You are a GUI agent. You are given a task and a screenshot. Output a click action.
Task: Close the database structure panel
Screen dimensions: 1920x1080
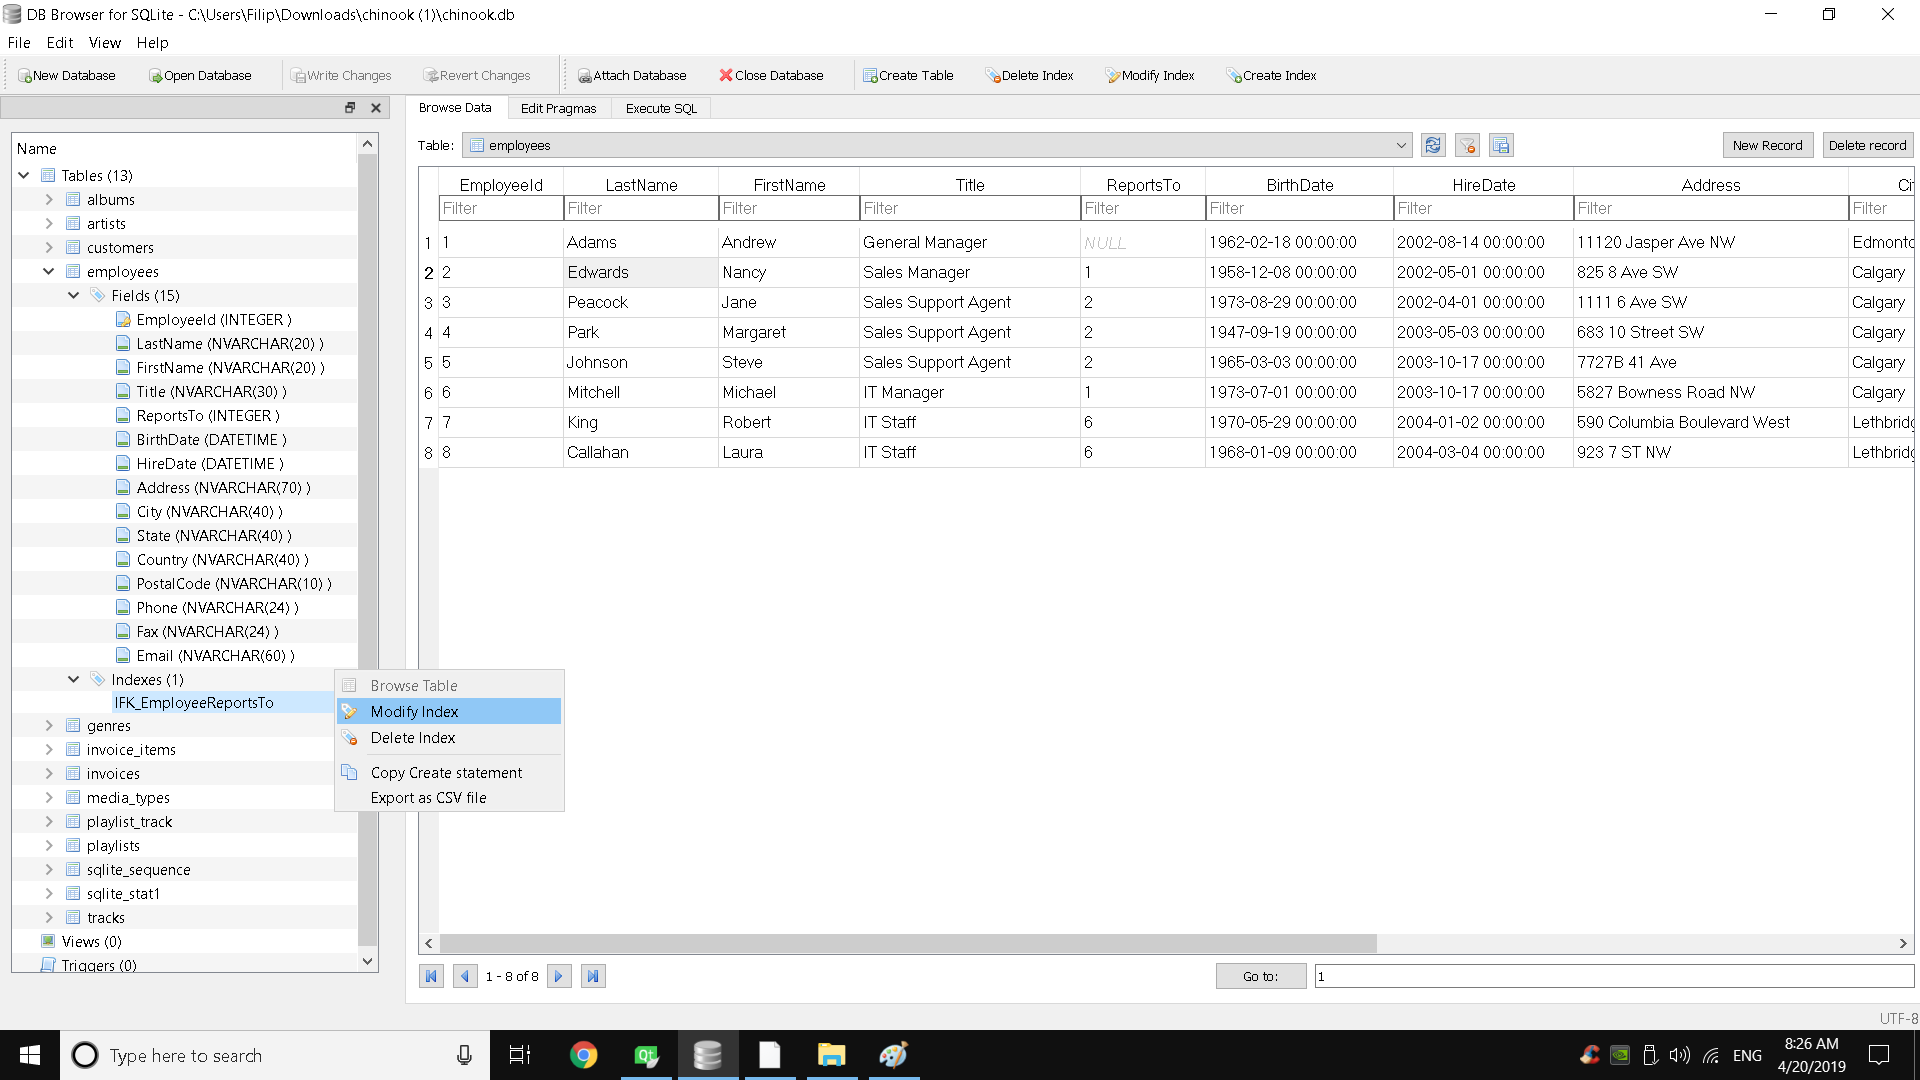pos(376,108)
